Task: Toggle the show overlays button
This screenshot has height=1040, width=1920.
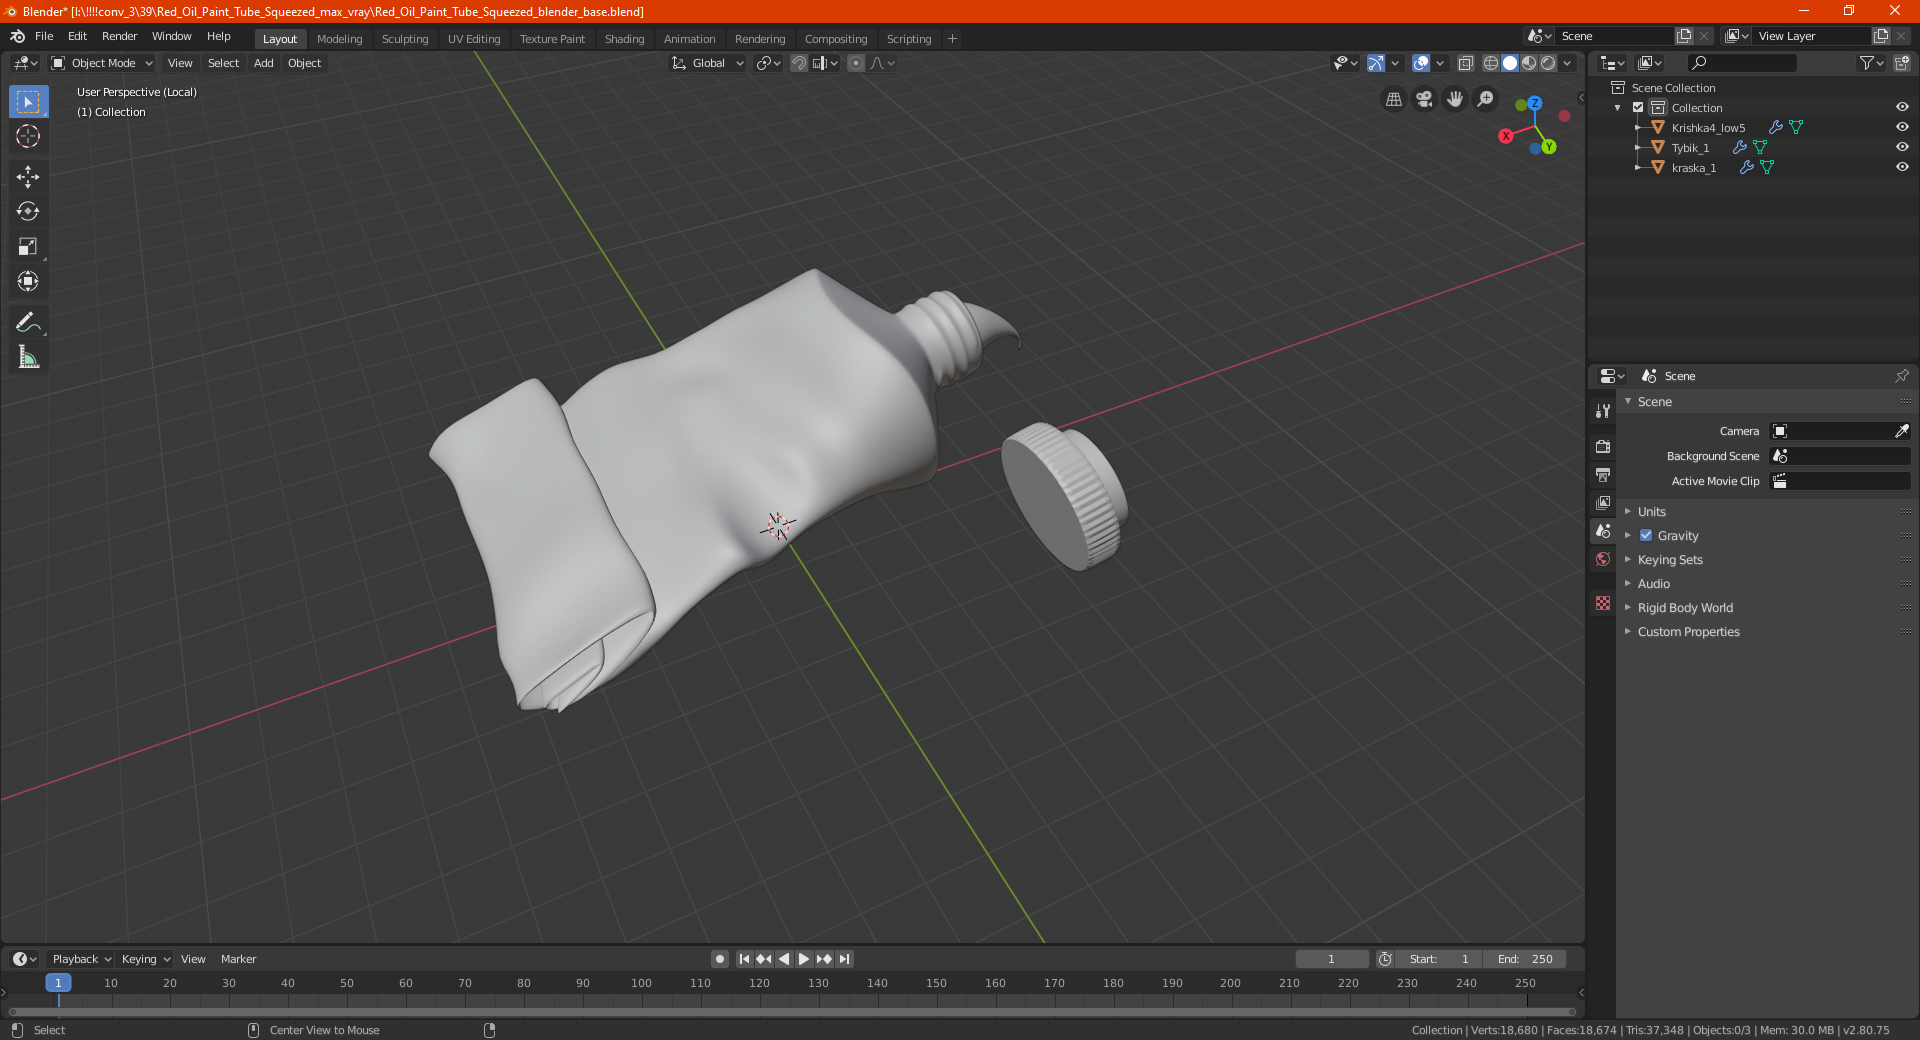Action: click(x=1421, y=63)
